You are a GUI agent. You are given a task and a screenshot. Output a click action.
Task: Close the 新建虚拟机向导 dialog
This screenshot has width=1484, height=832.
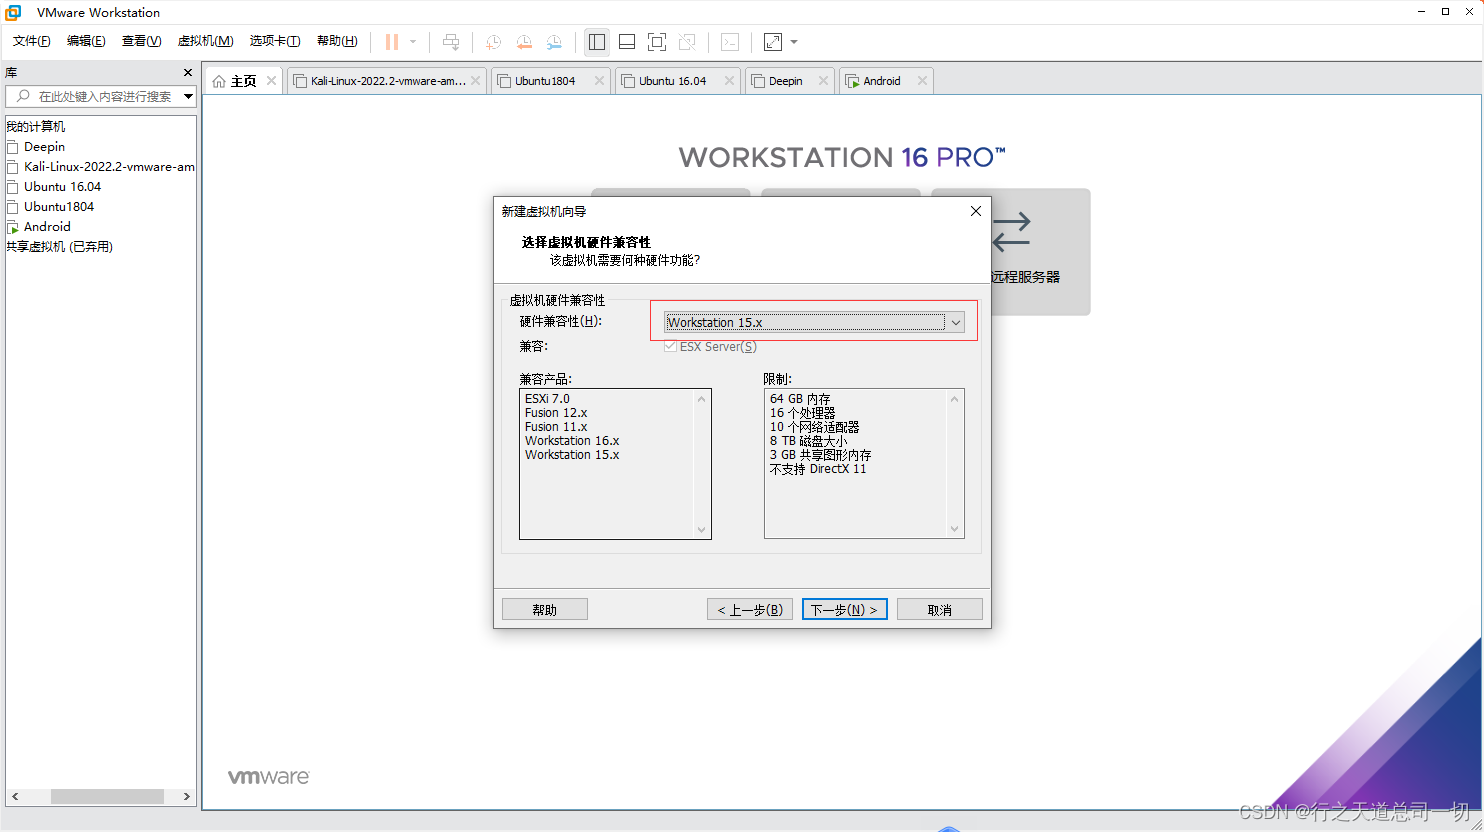coord(976,211)
